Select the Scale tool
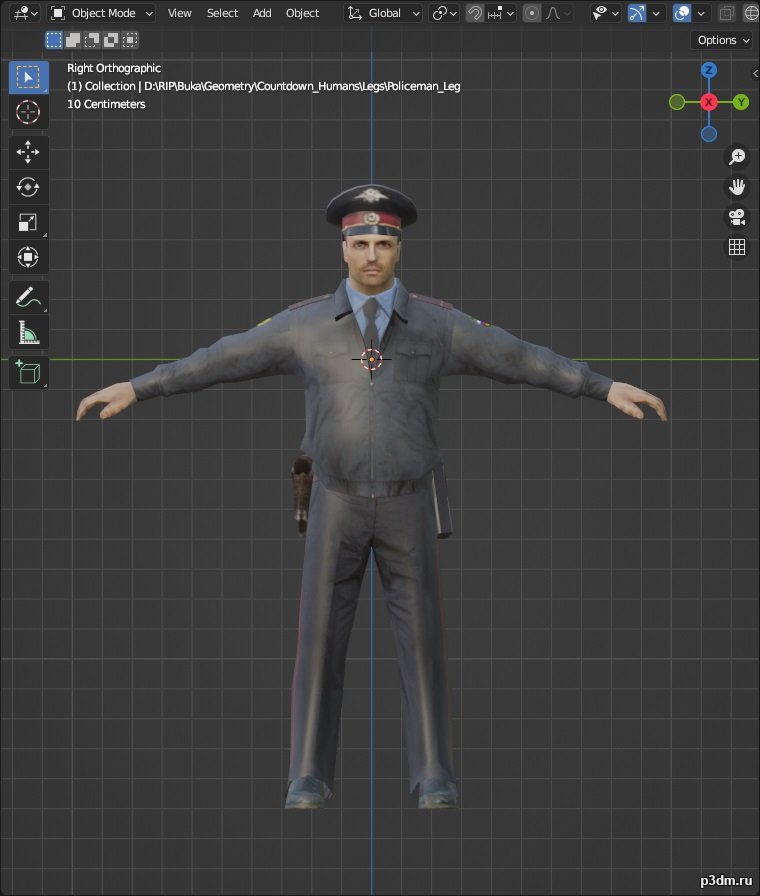Screen dimensions: 760x896 tap(28, 222)
